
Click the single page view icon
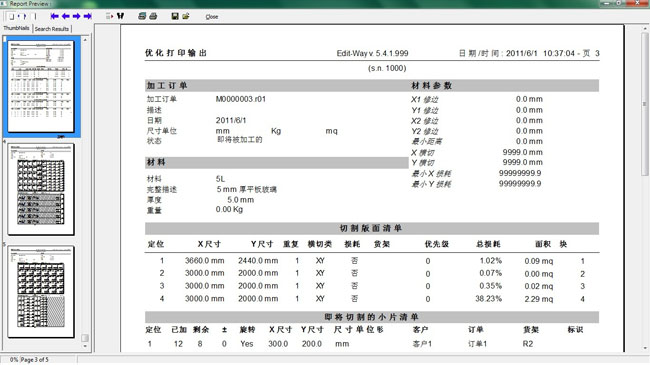12,16
